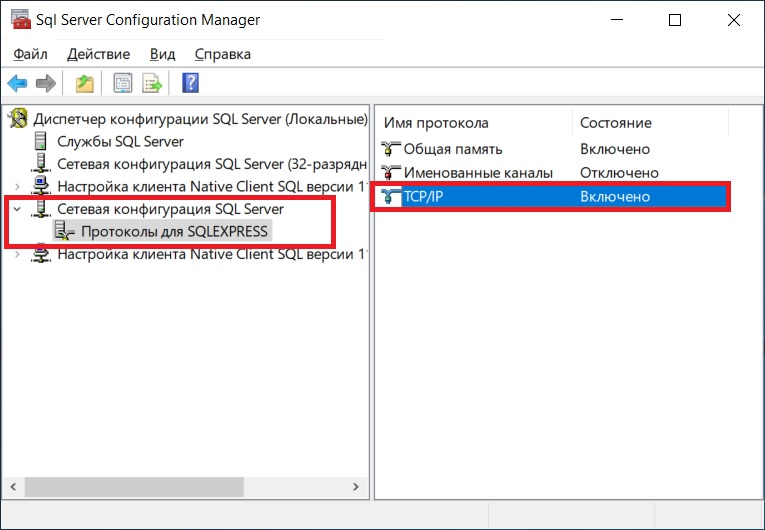Sort by the Состояние column header
Screen dimensions: 765x530
(650, 122)
